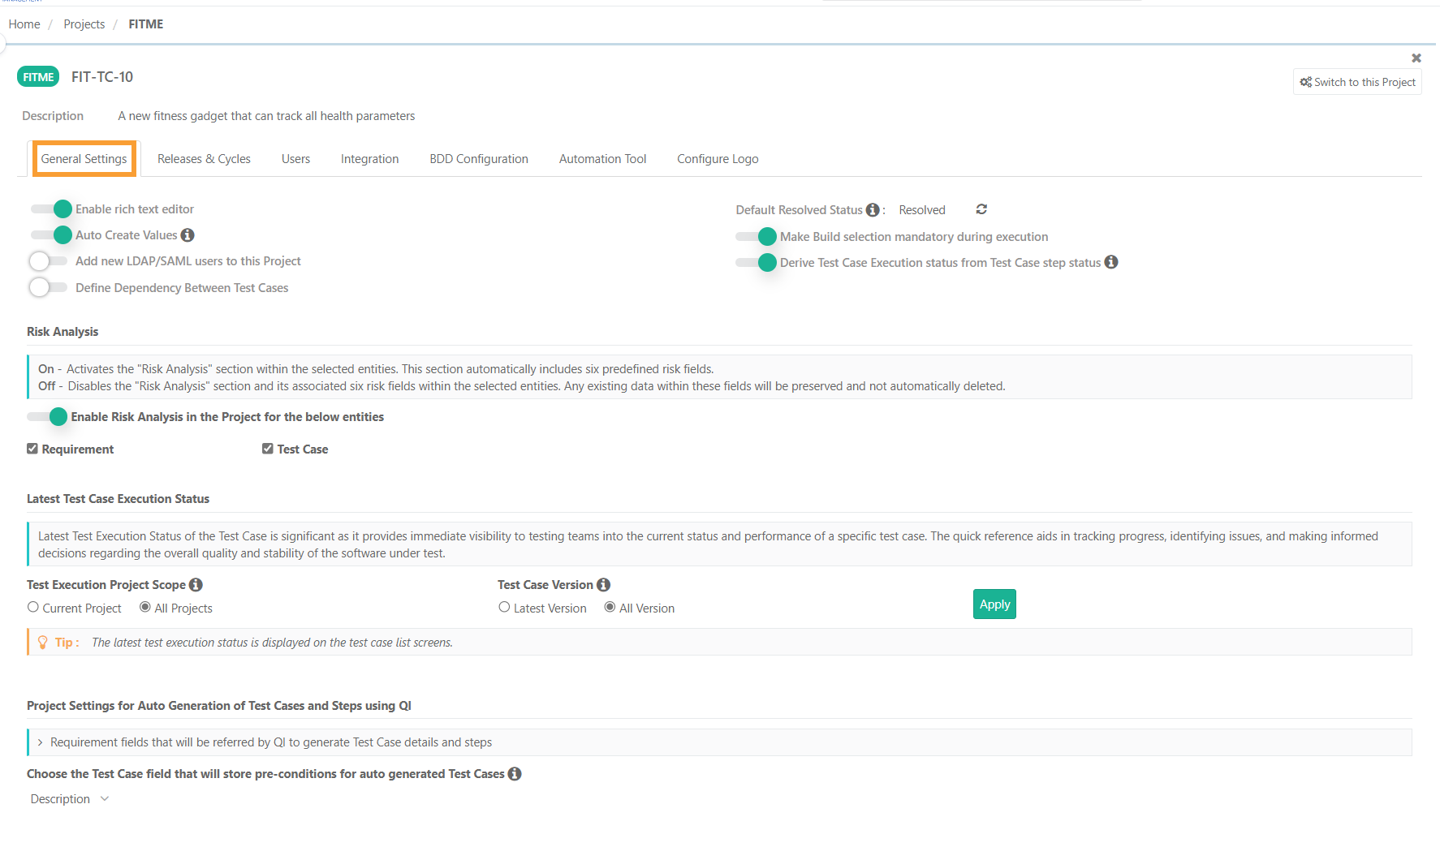1440x860 pixels.
Task: Uncheck the Requirement checkbox
Action: [x=33, y=449]
